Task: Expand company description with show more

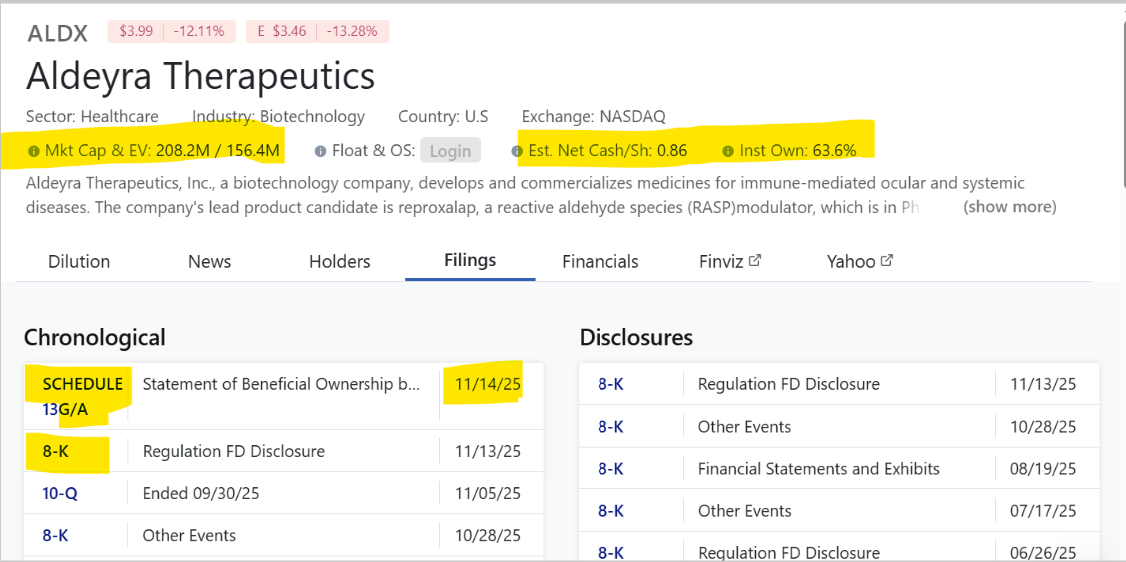Action: 1009,207
